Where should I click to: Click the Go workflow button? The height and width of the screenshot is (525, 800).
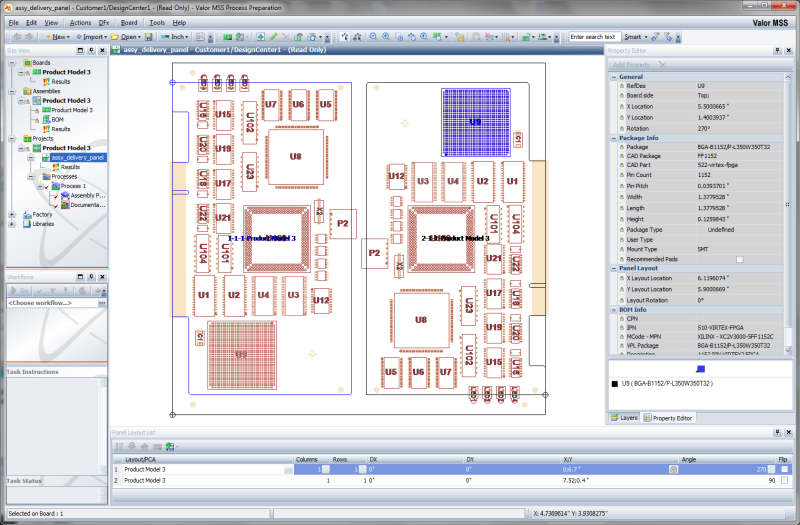19,290
